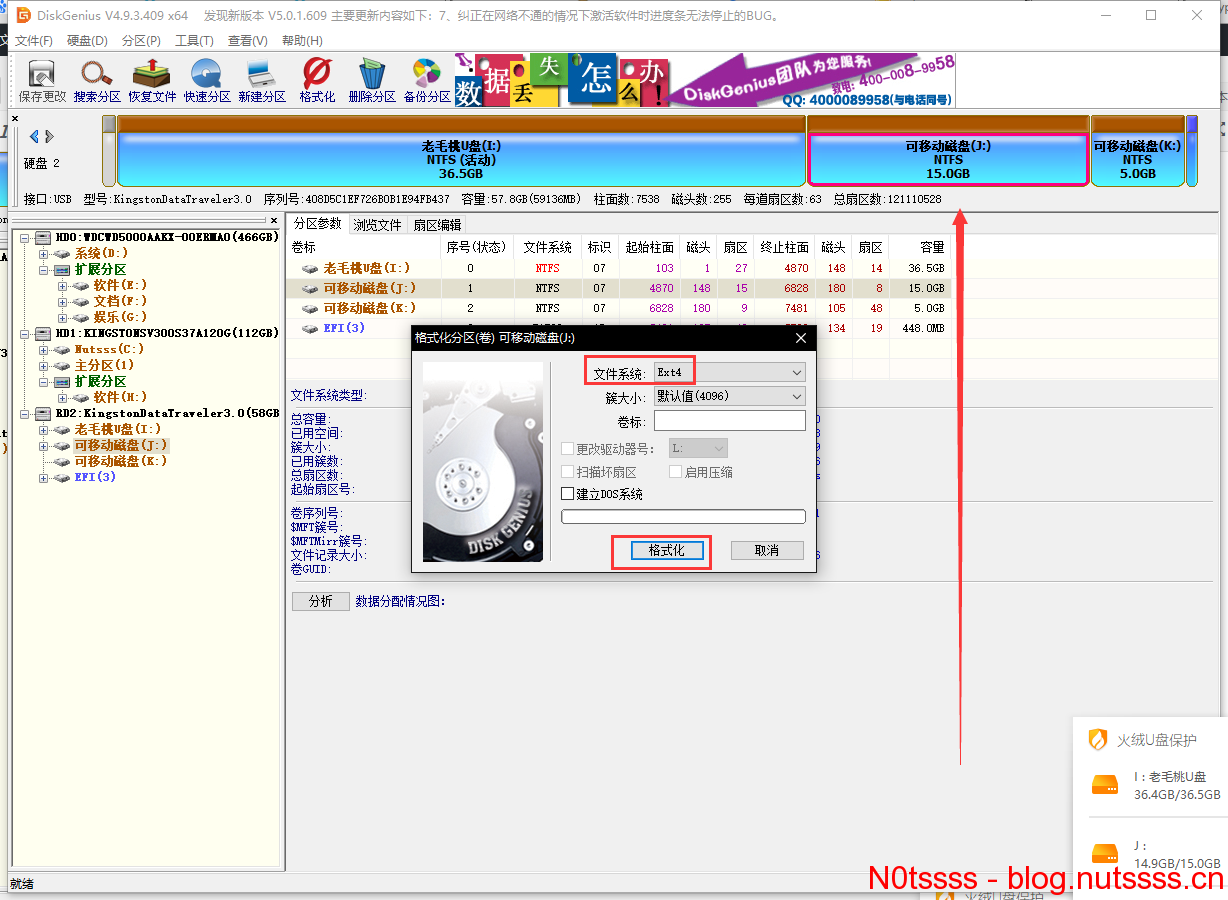Viewport: 1228px width, 900px height.
Task: Go to next disk with right arrow
Action: 49,136
